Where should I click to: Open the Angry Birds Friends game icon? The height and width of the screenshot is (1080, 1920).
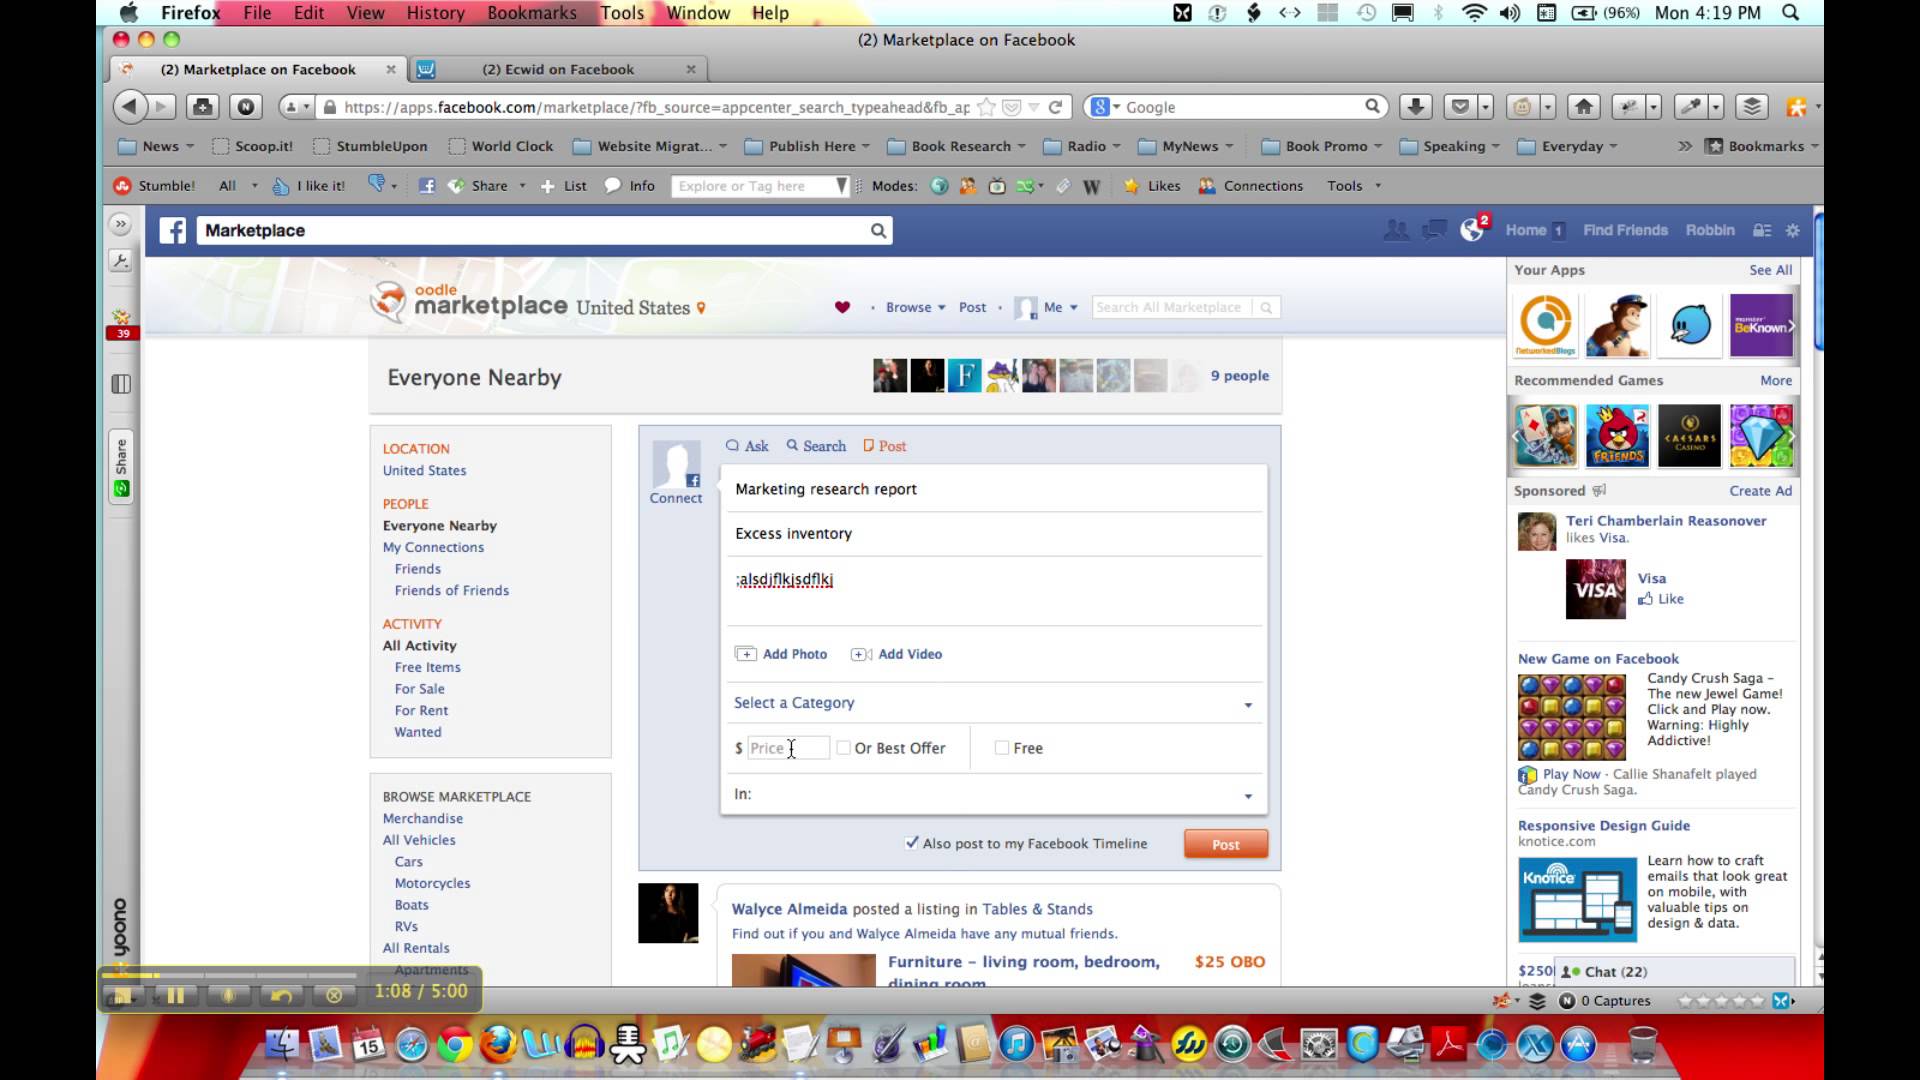tap(1617, 435)
